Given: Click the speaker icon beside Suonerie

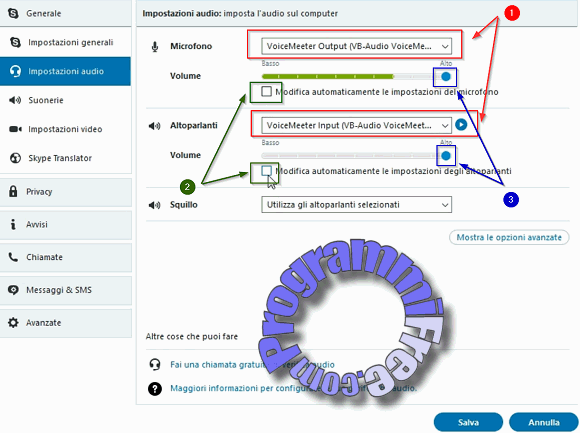Looking at the screenshot, I should click(15, 100).
